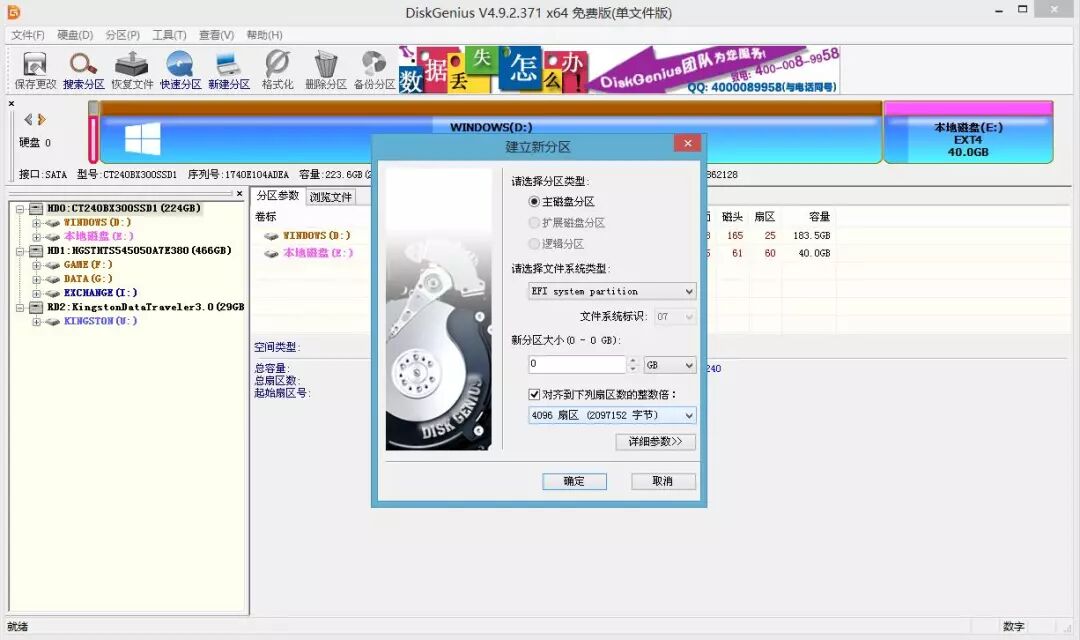Open the Disk (硬盘) menu
1080x640 pixels.
[75, 35]
